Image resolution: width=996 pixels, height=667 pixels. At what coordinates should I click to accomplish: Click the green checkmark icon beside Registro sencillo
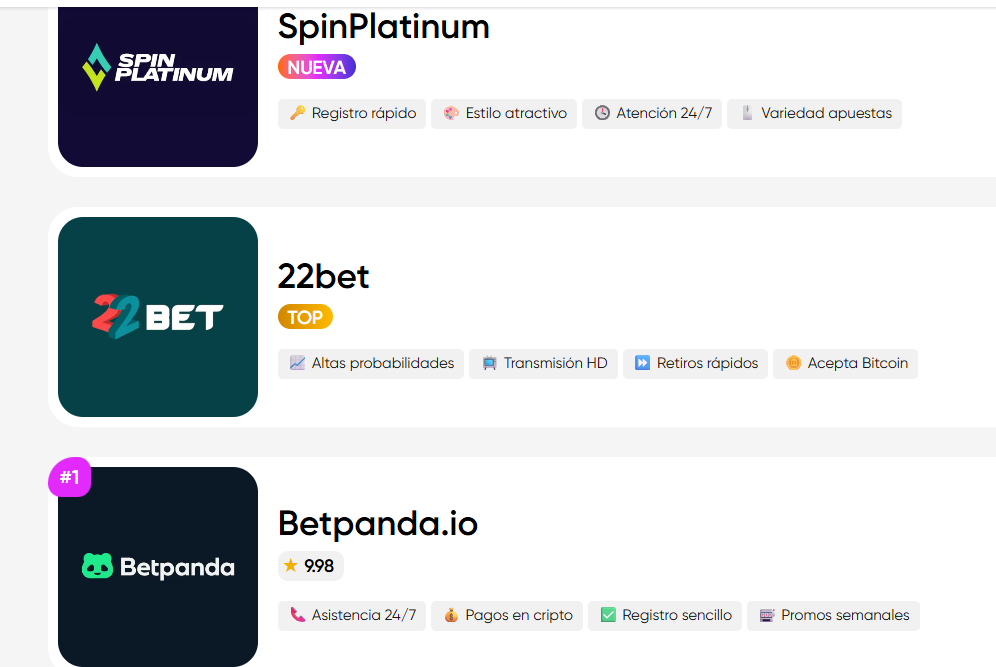[x=607, y=616]
